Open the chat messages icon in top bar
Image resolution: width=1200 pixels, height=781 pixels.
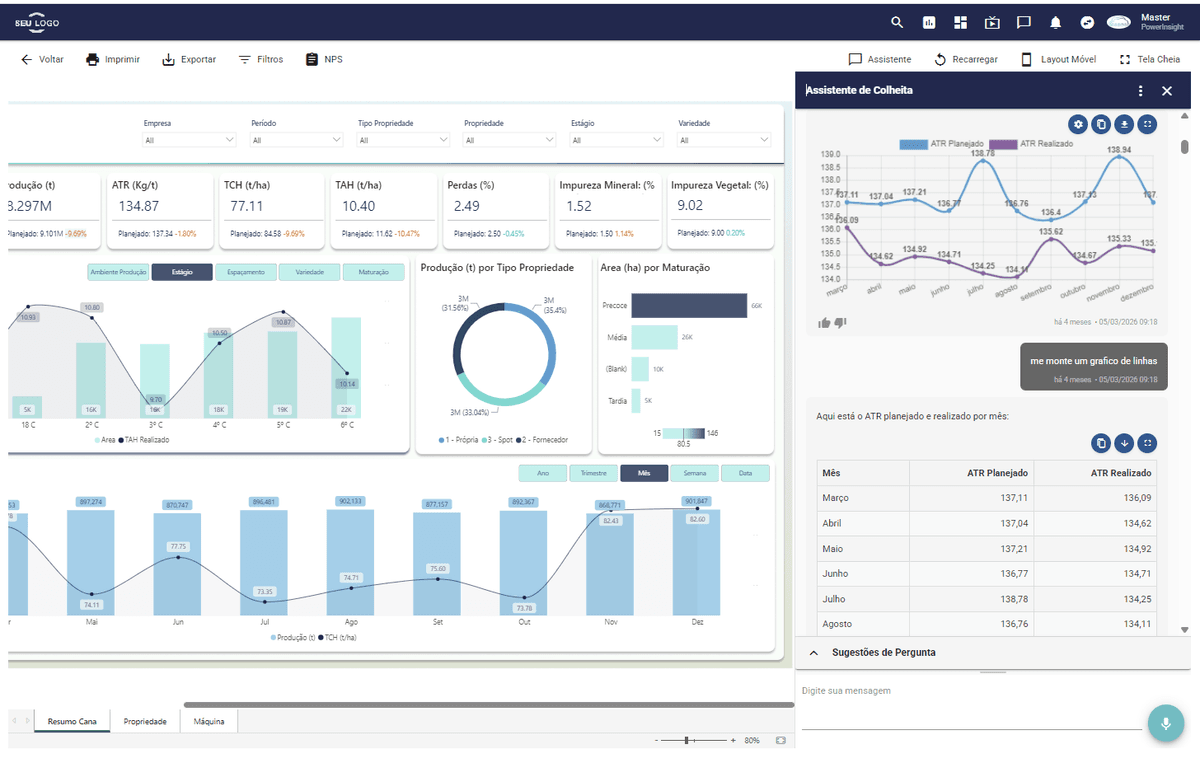[x=1023, y=22]
